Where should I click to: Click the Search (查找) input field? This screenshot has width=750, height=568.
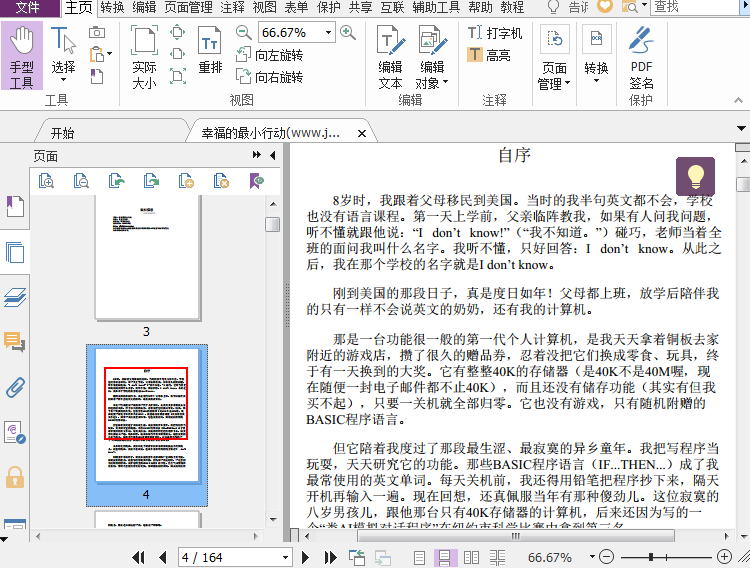pos(694,7)
